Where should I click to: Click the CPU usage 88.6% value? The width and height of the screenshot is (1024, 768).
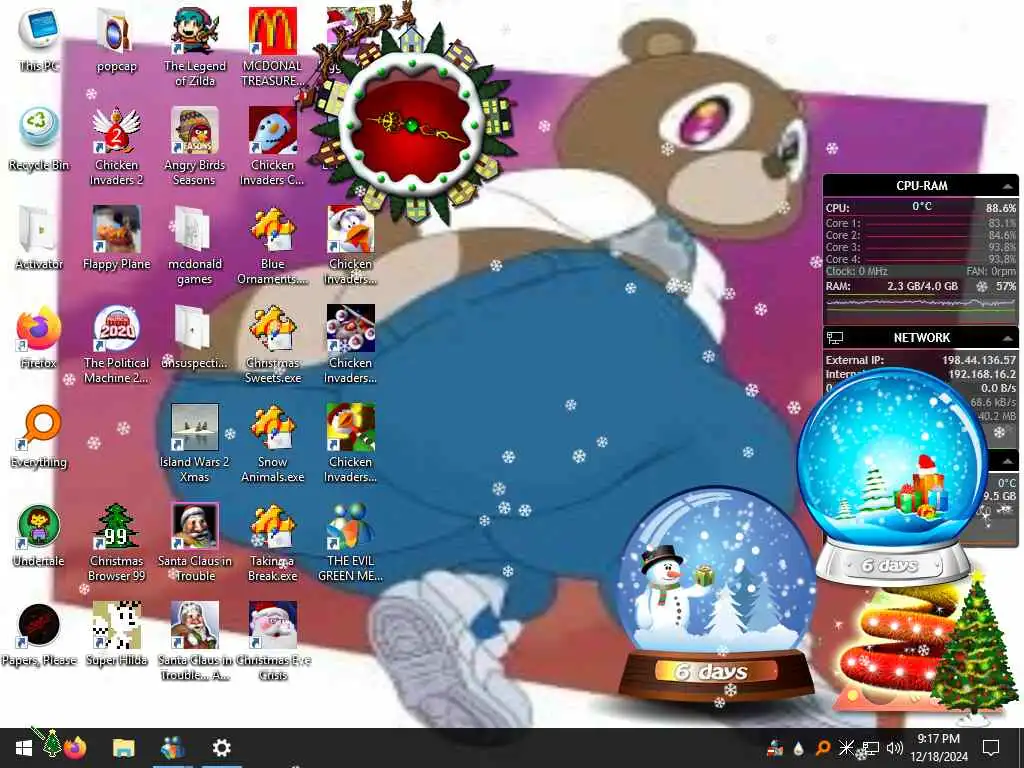(x=1000, y=208)
